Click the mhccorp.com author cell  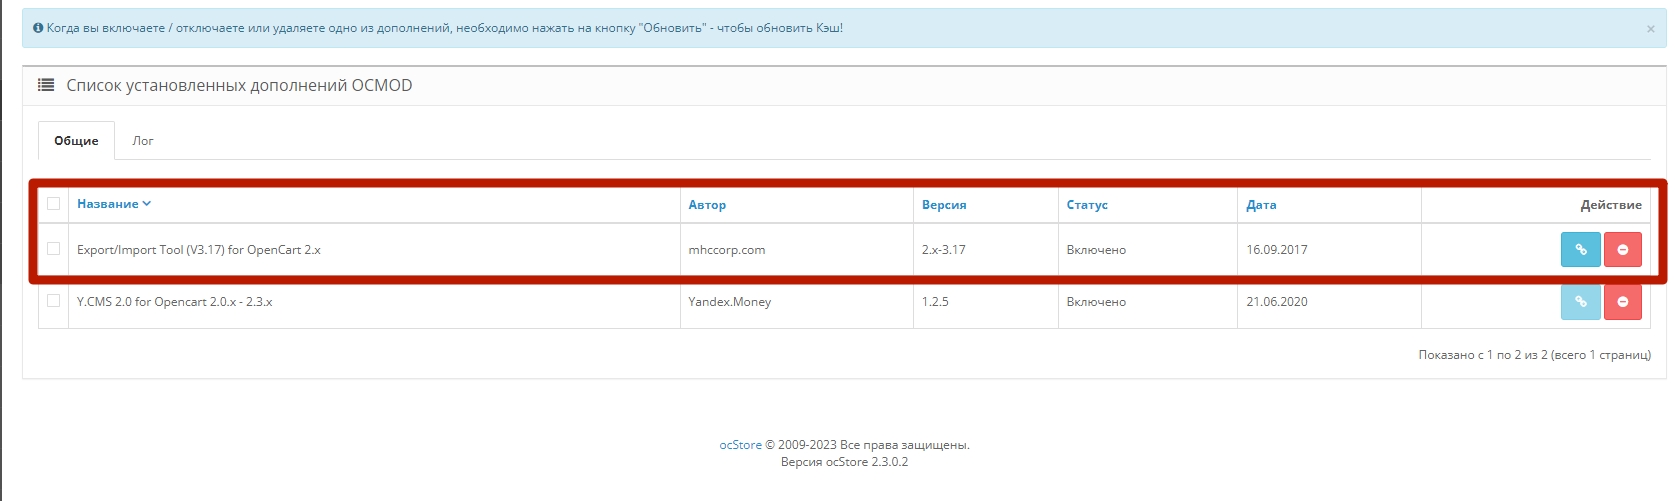[727, 250]
